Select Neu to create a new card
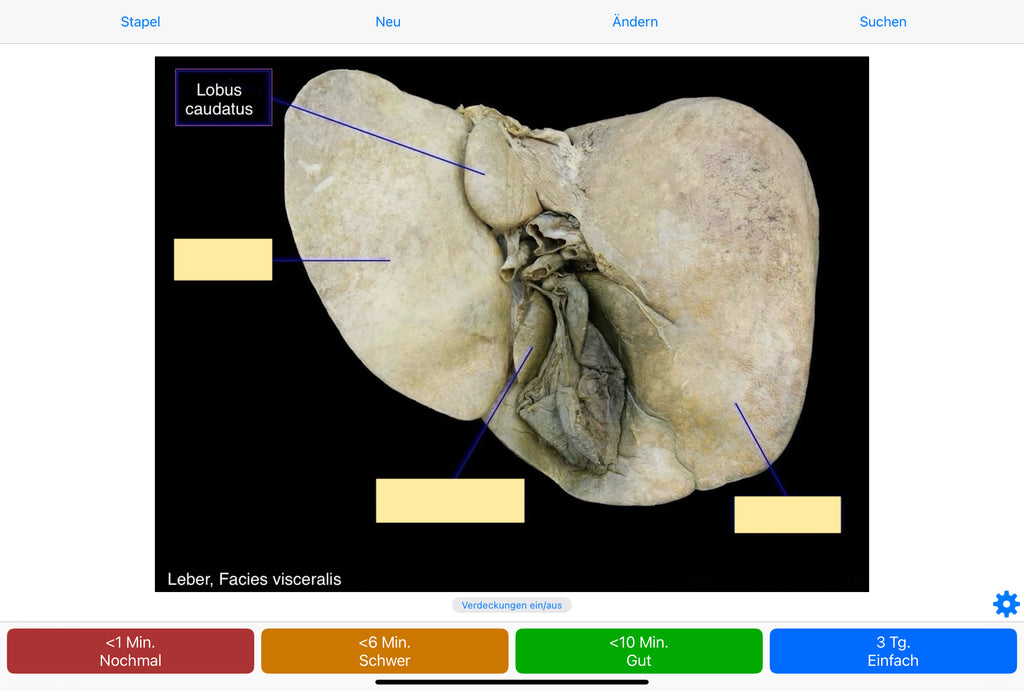Screen dimensions: 1024x691 coord(388,21)
